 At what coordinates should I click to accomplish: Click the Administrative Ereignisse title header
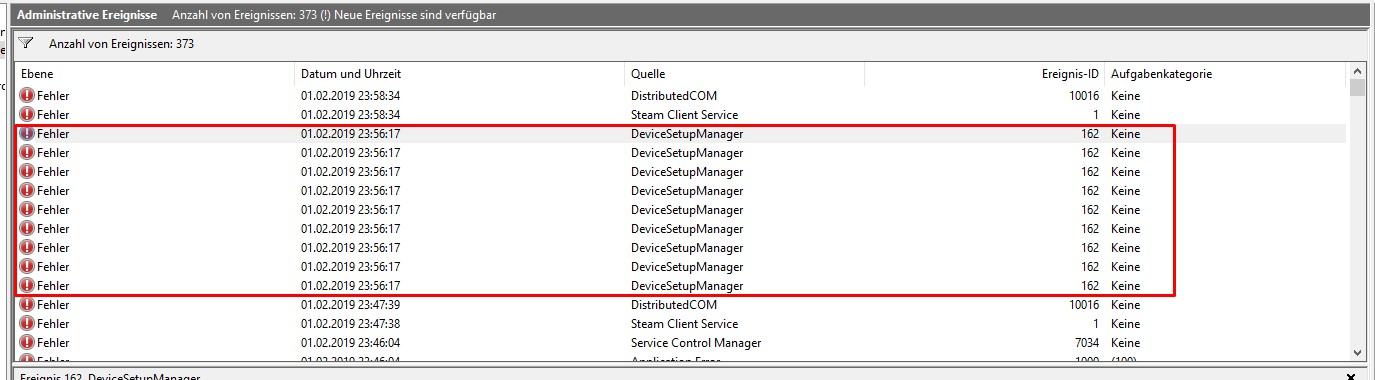click(x=87, y=15)
